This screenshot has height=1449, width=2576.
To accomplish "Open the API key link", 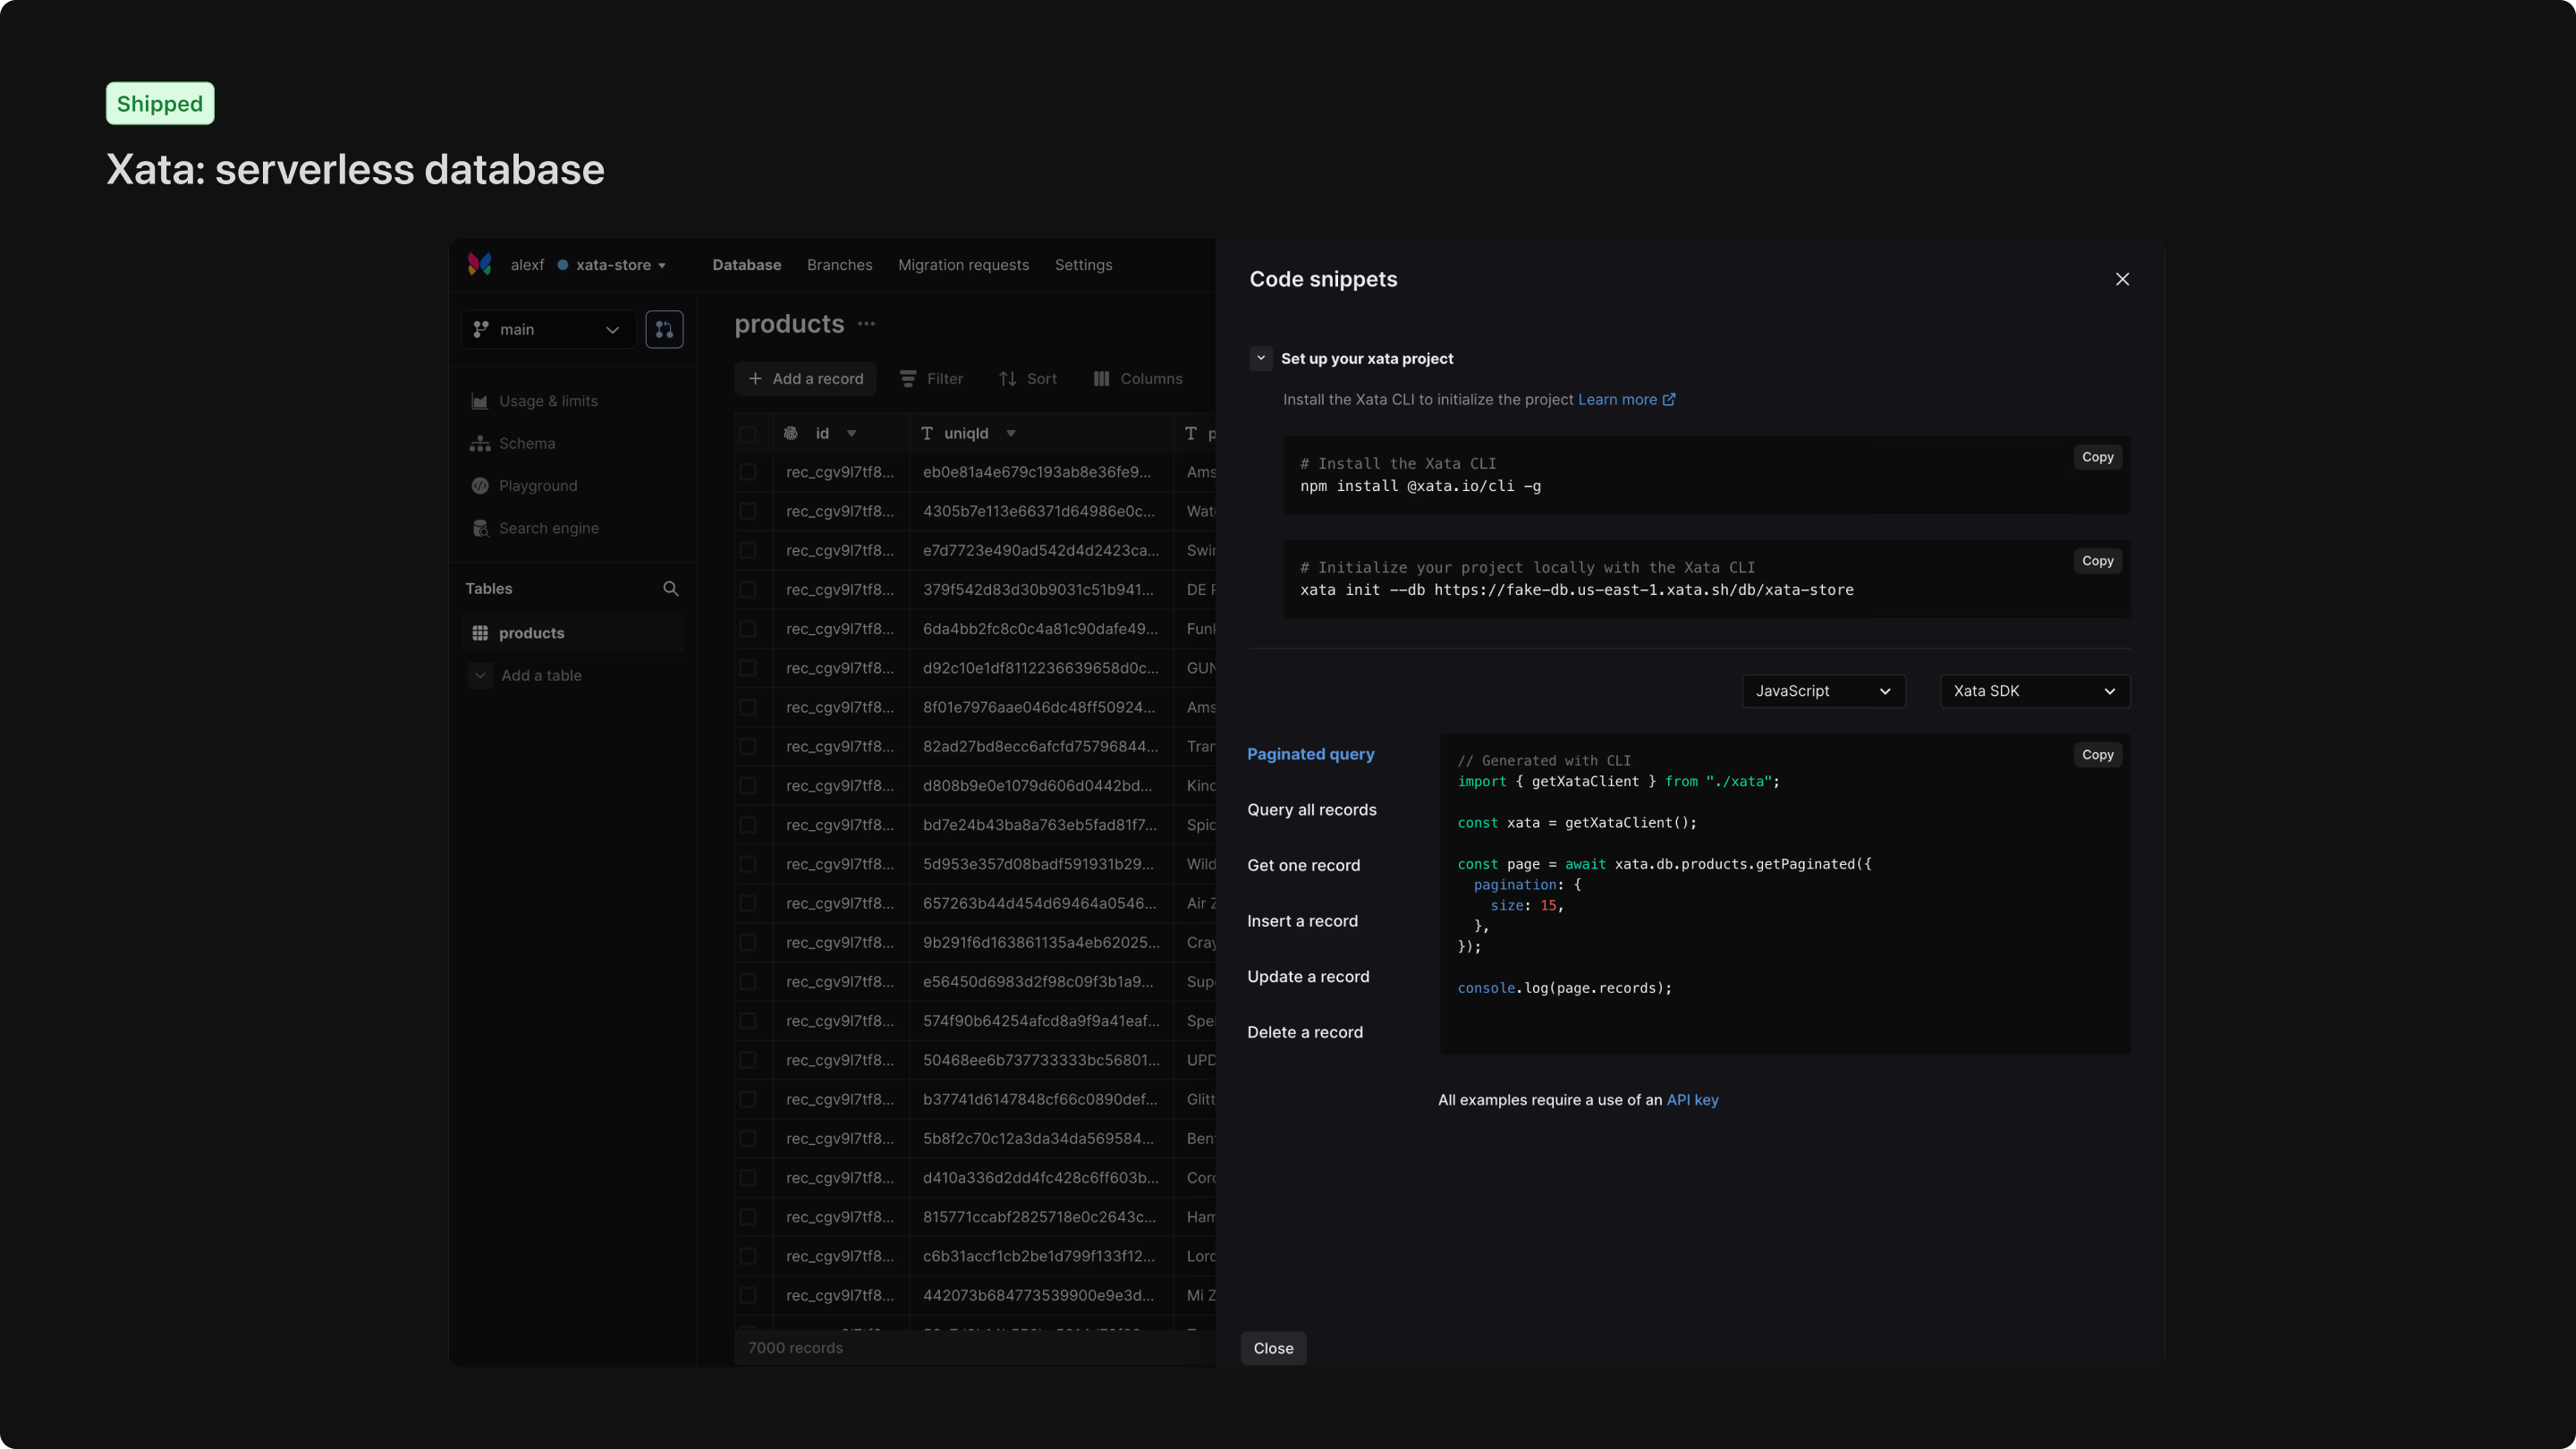I will pos(1693,1100).
